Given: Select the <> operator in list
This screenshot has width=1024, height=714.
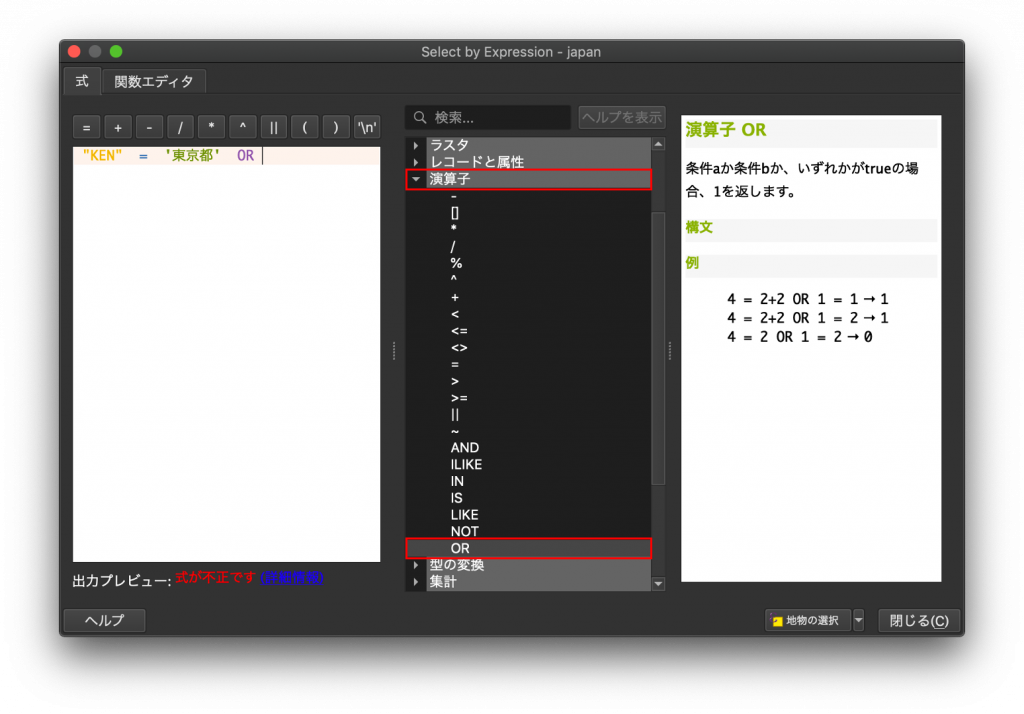Looking at the screenshot, I should pyautogui.click(x=459, y=348).
